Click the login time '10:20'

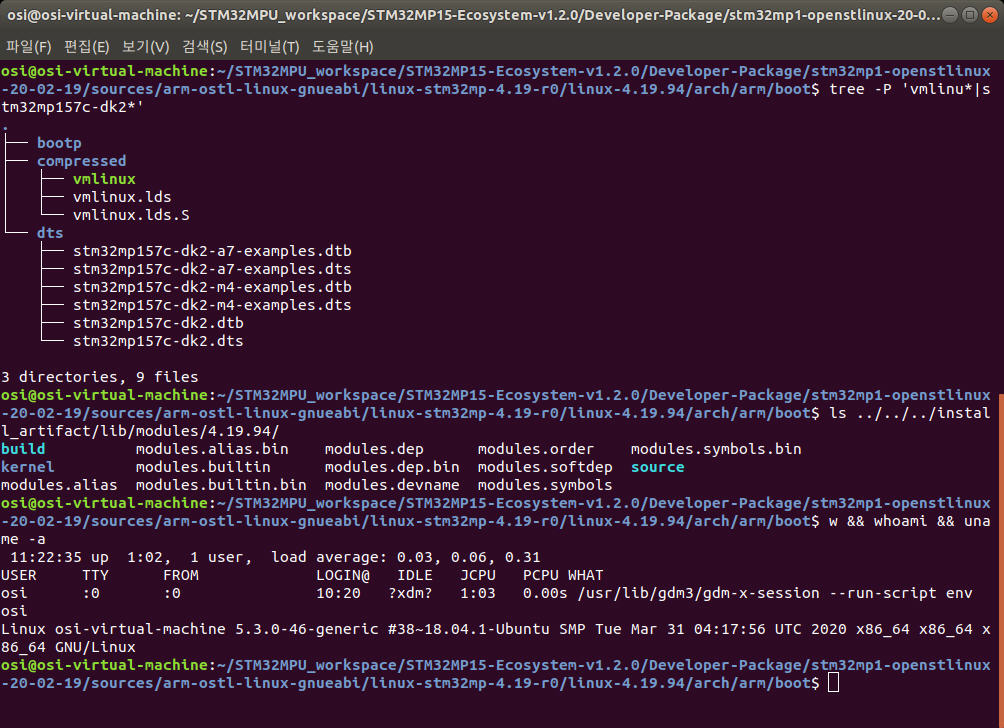[338, 593]
